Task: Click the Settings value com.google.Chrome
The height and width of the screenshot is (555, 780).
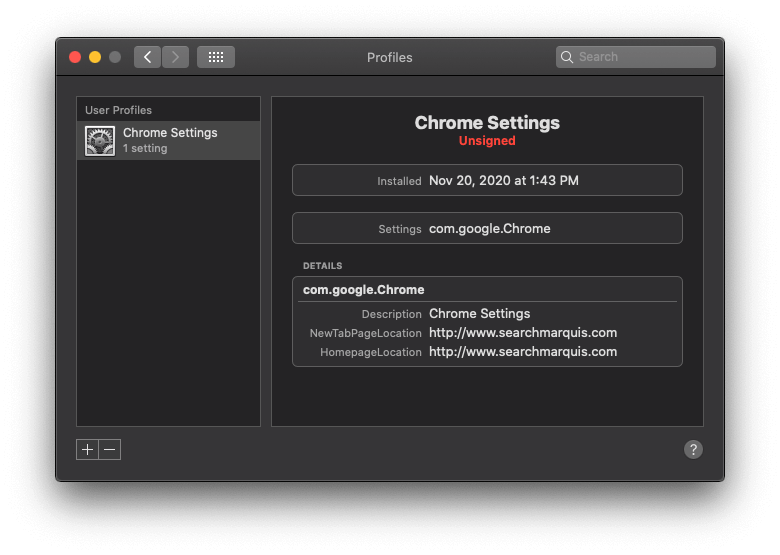Action: click(x=489, y=229)
